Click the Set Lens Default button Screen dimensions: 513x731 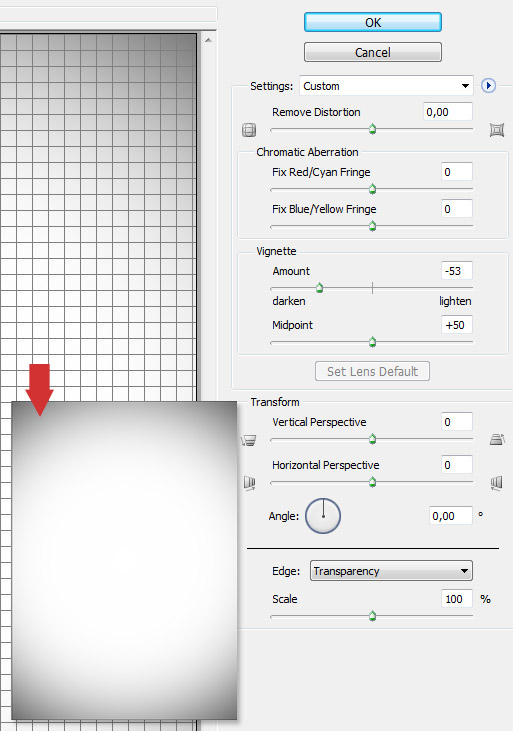(372, 371)
